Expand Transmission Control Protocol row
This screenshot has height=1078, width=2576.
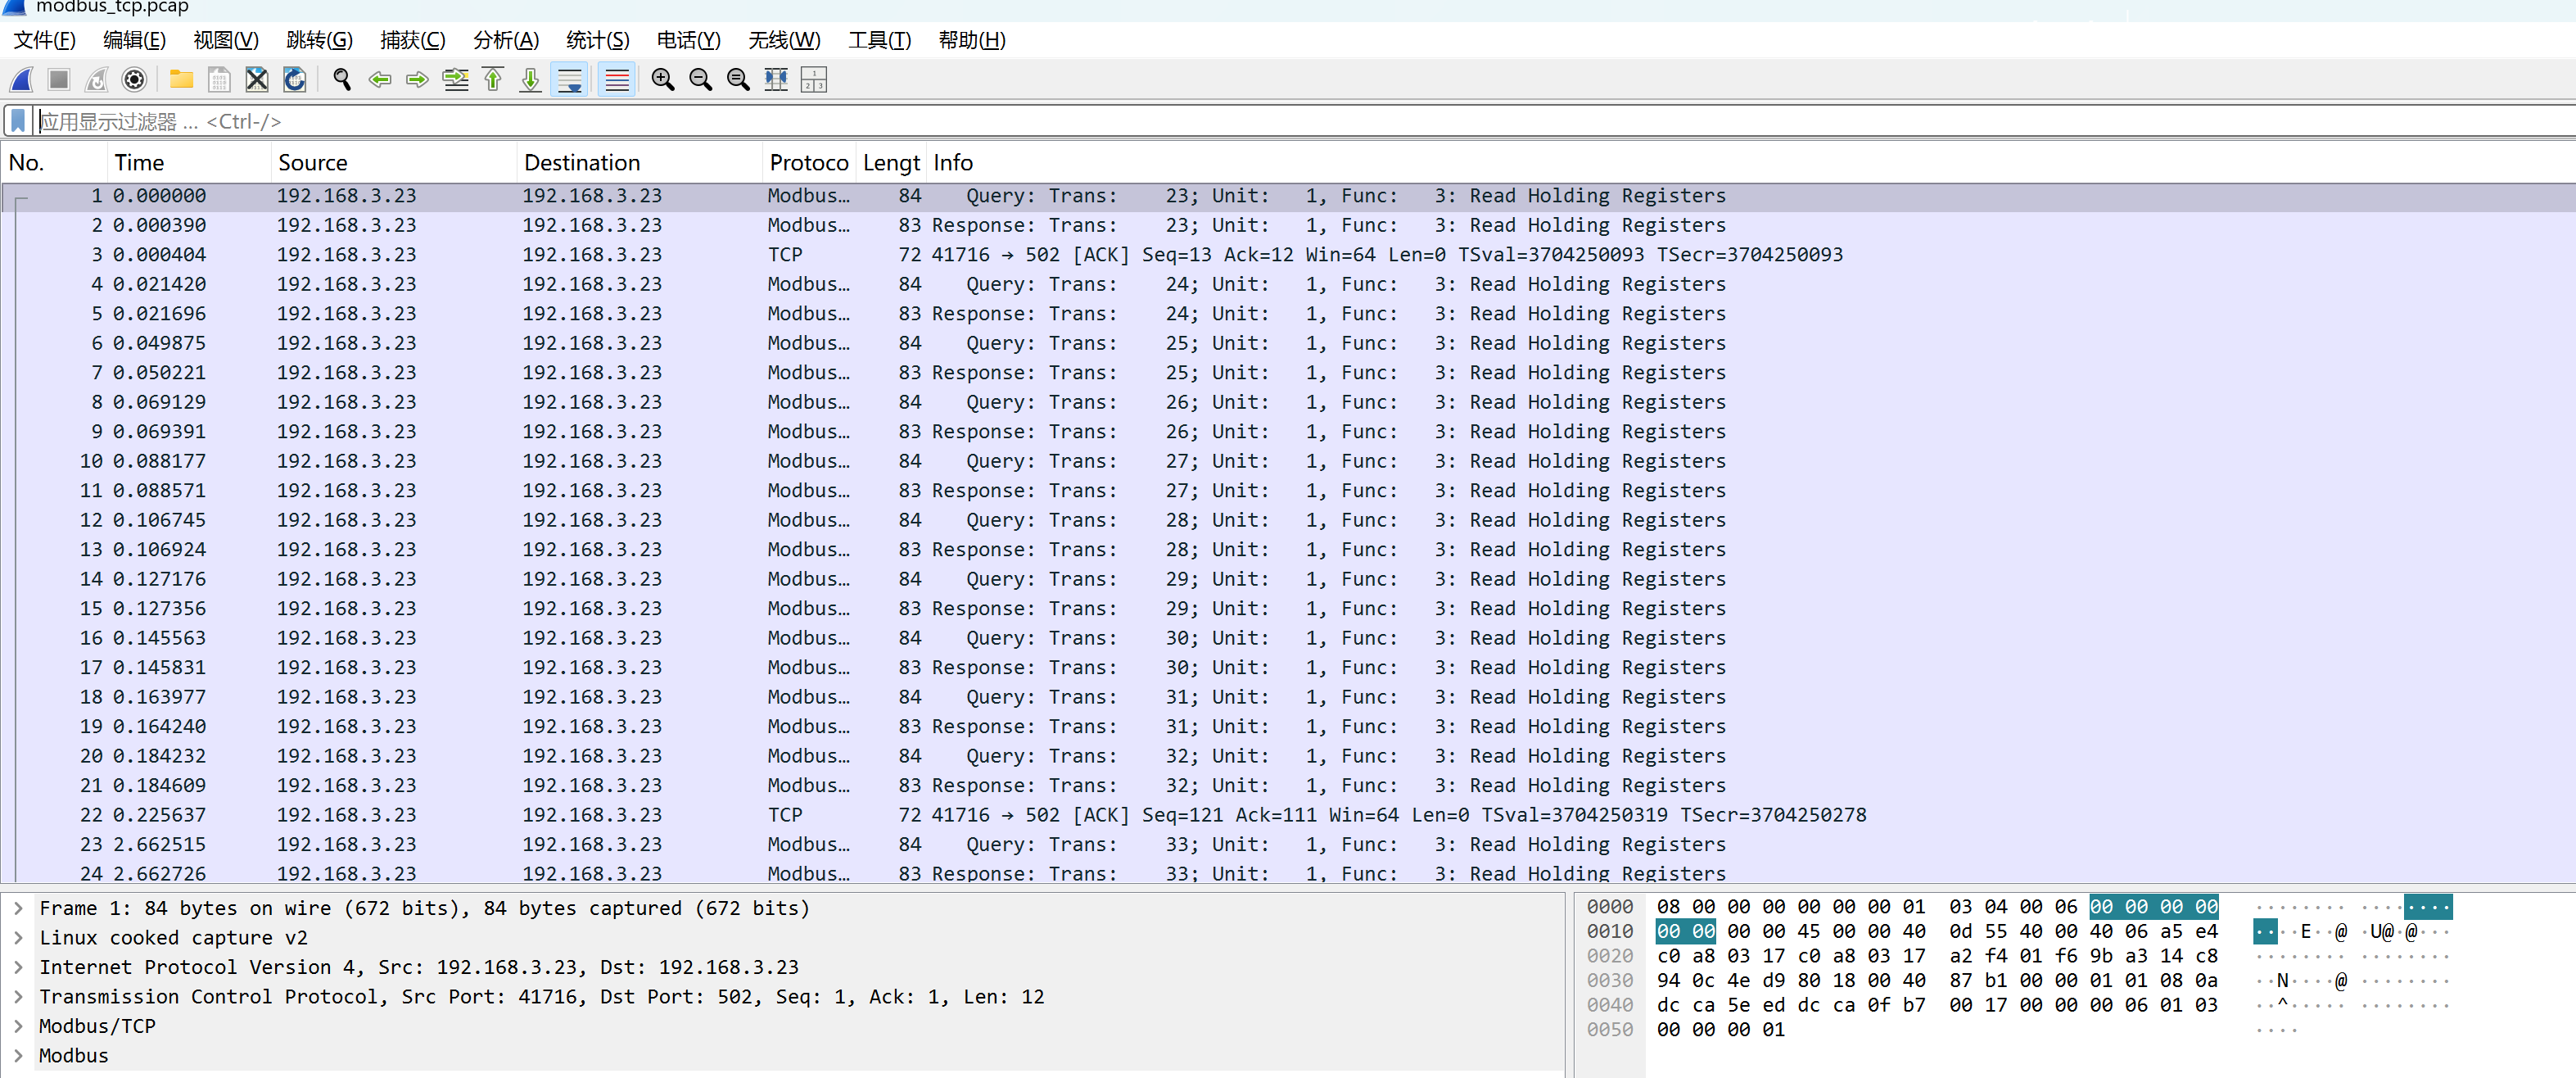pyautogui.click(x=18, y=997)
